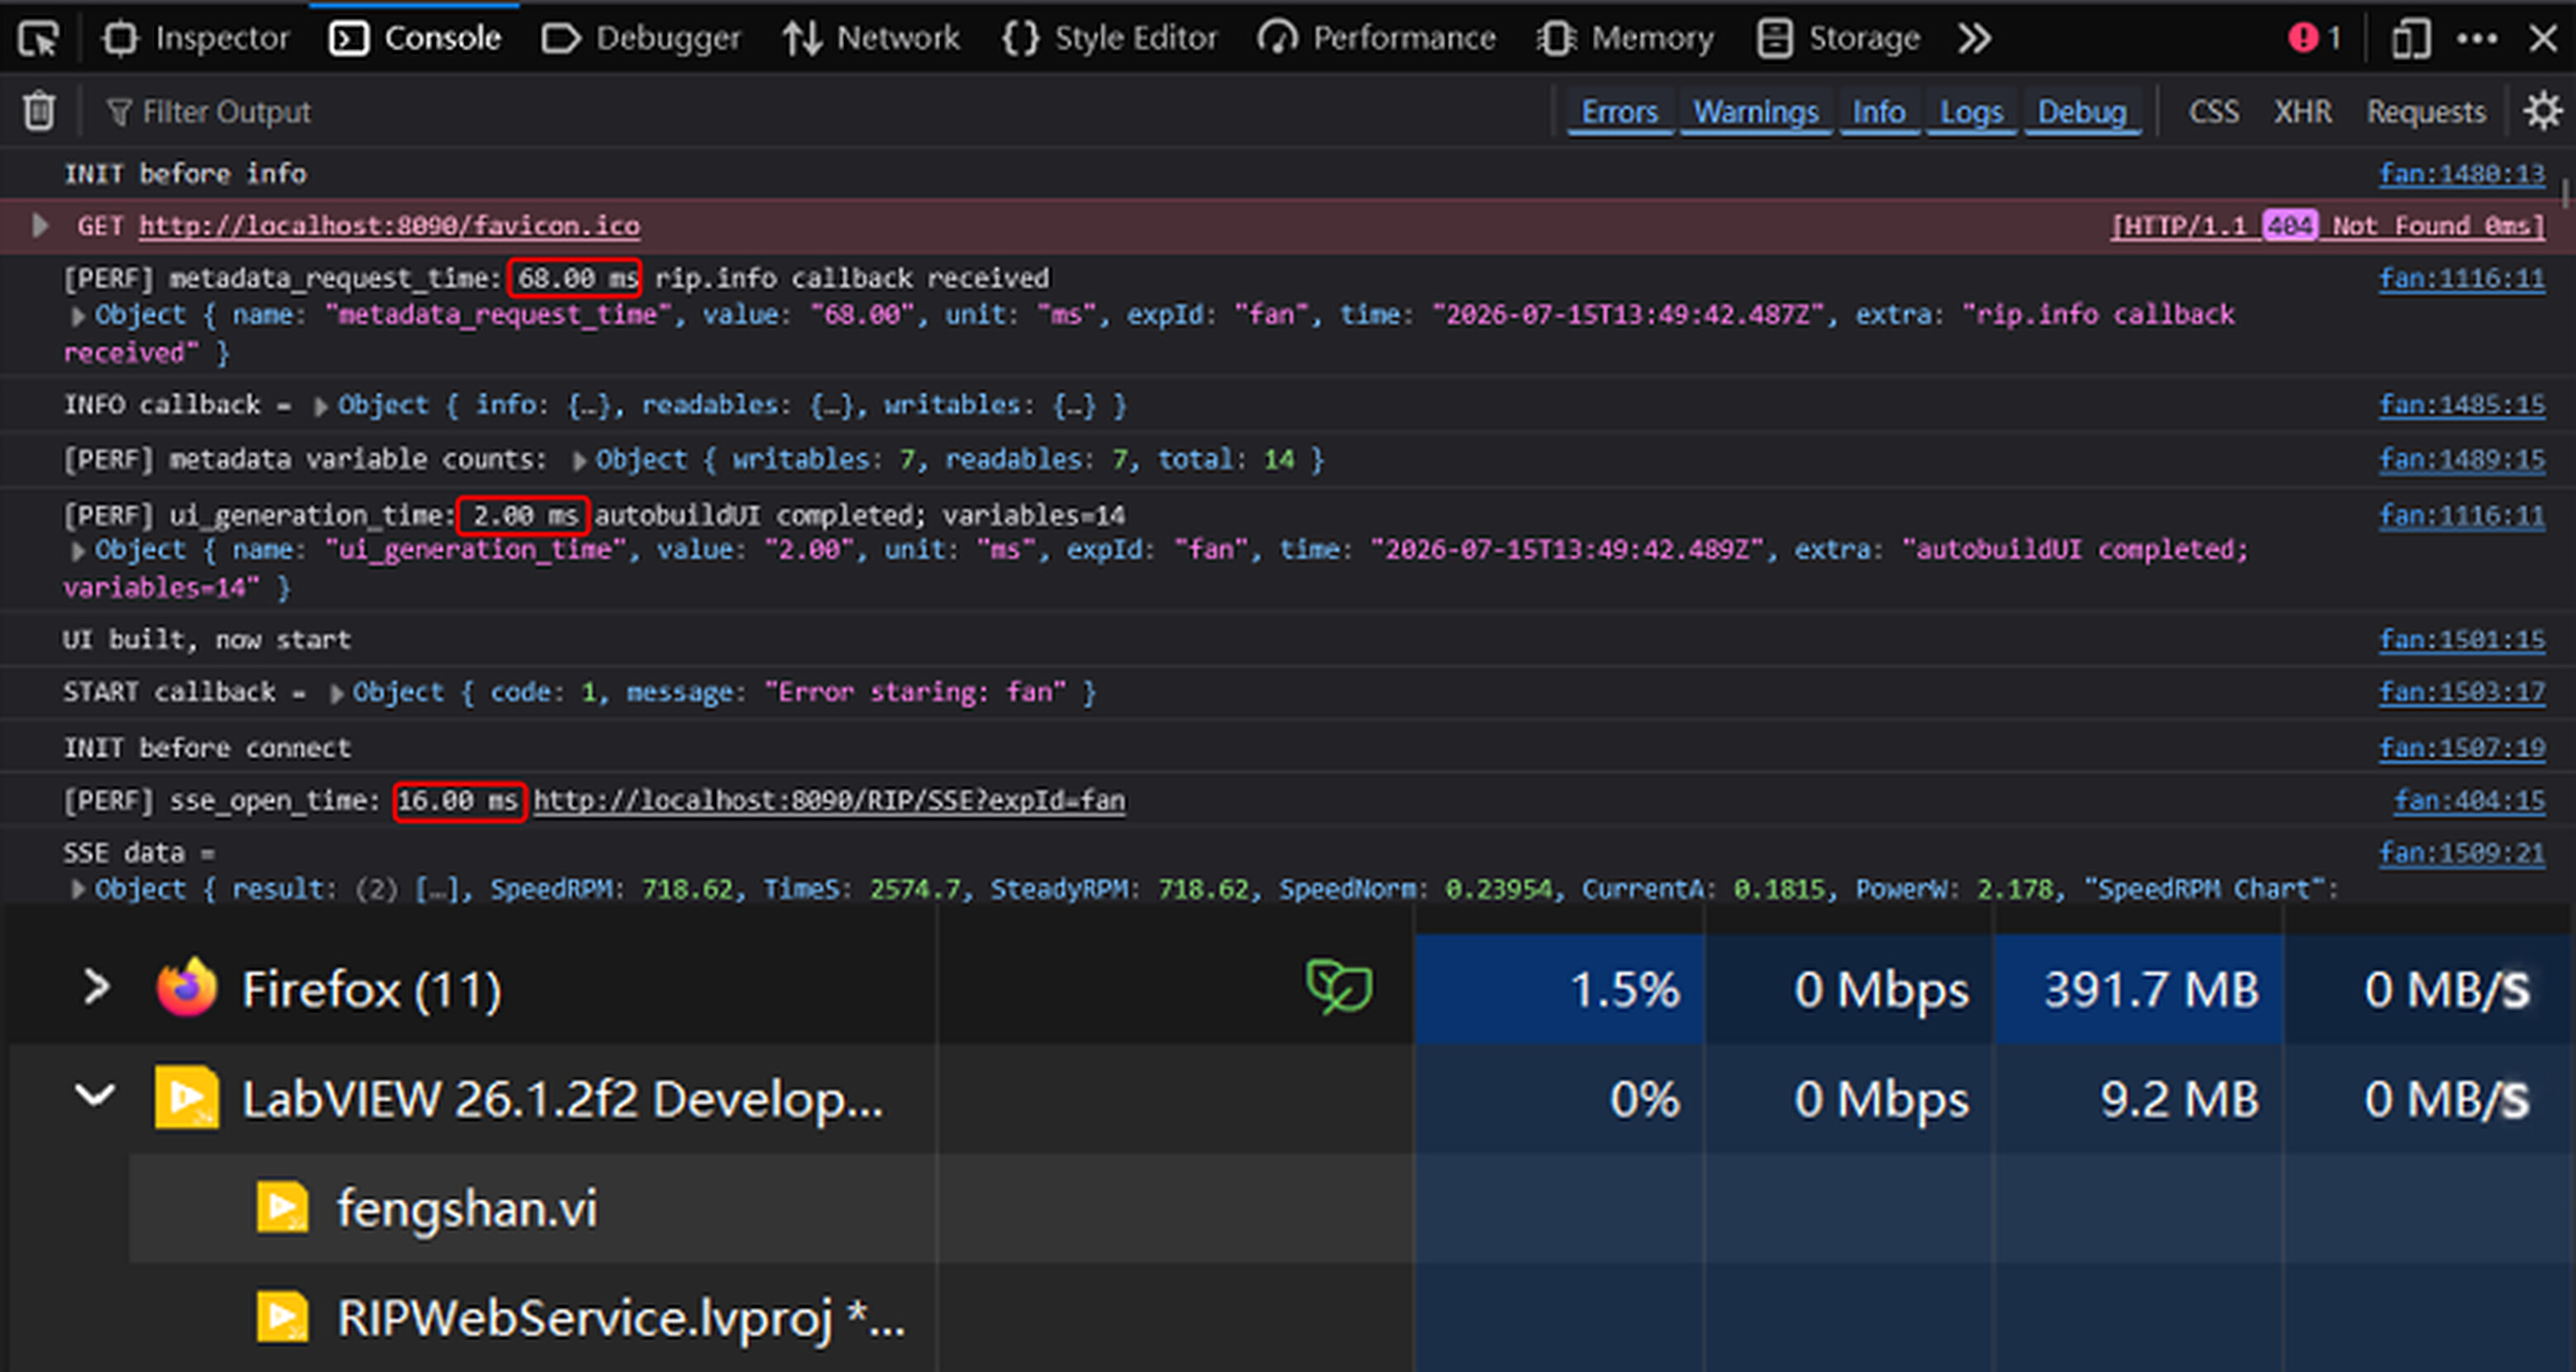The image size is (2576, 1372).
Task: Click the RIPWebService.lvproj icon
Action: 282,1317
